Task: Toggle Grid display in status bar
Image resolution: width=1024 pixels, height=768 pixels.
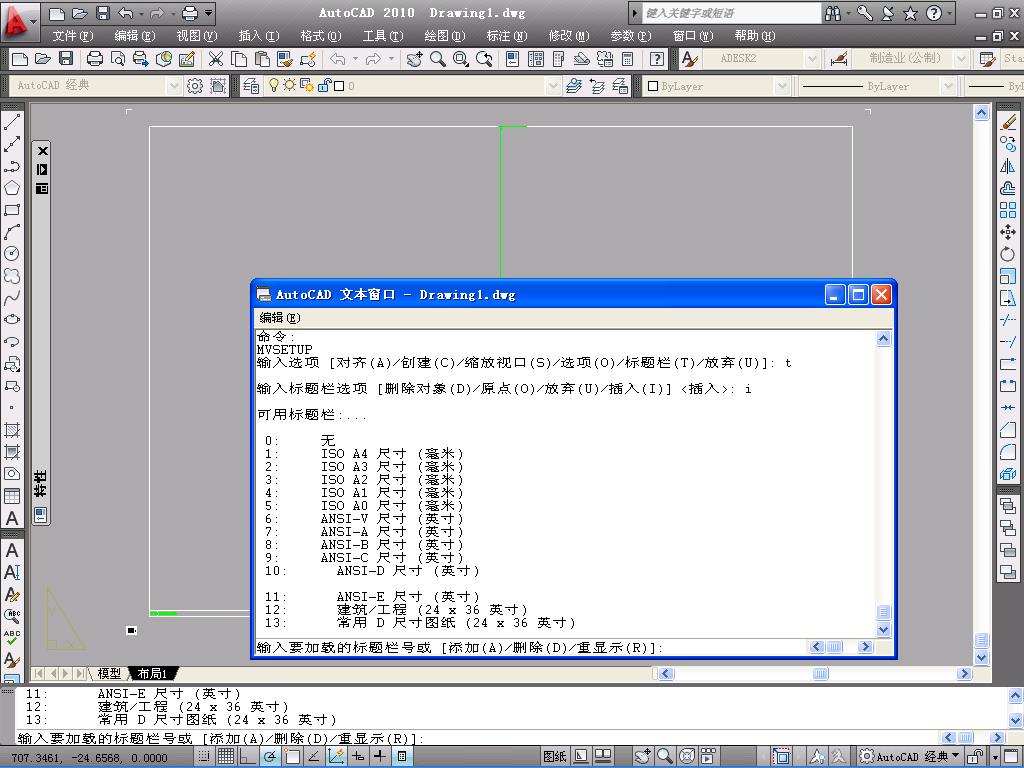Action: click(226, 756)
